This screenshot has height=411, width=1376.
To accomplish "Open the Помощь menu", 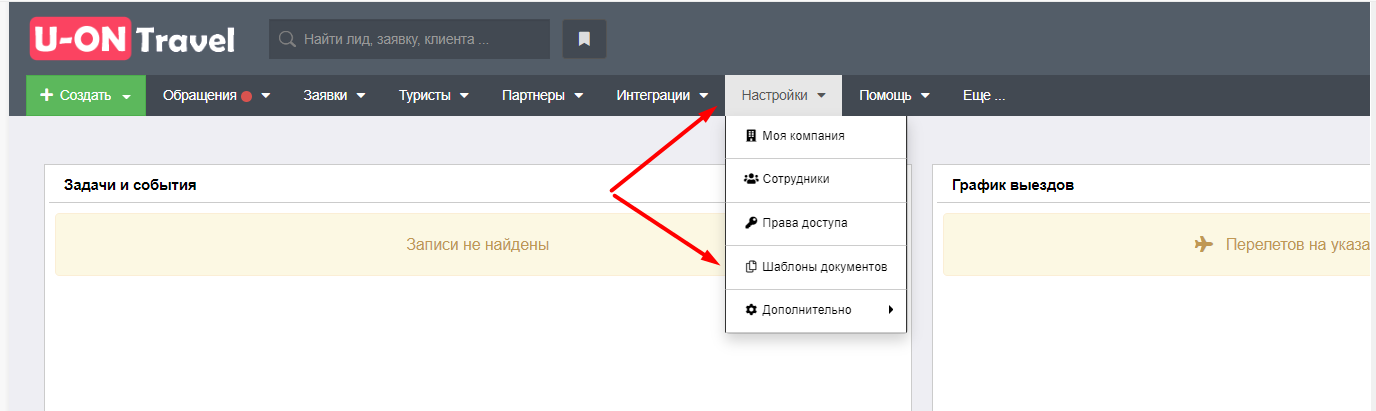I will point(895,96).
